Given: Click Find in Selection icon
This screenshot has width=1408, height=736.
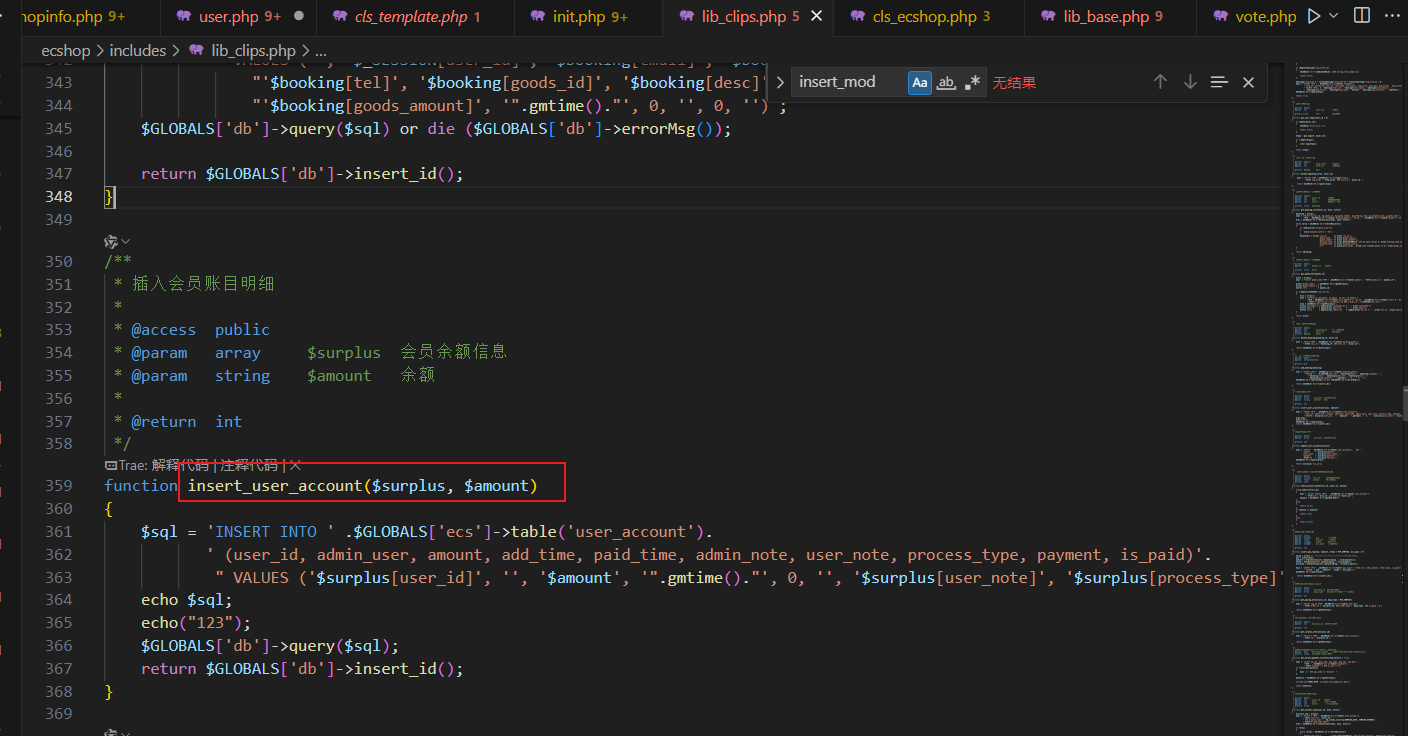Looking at the screenshot, I should point(1219,82).
